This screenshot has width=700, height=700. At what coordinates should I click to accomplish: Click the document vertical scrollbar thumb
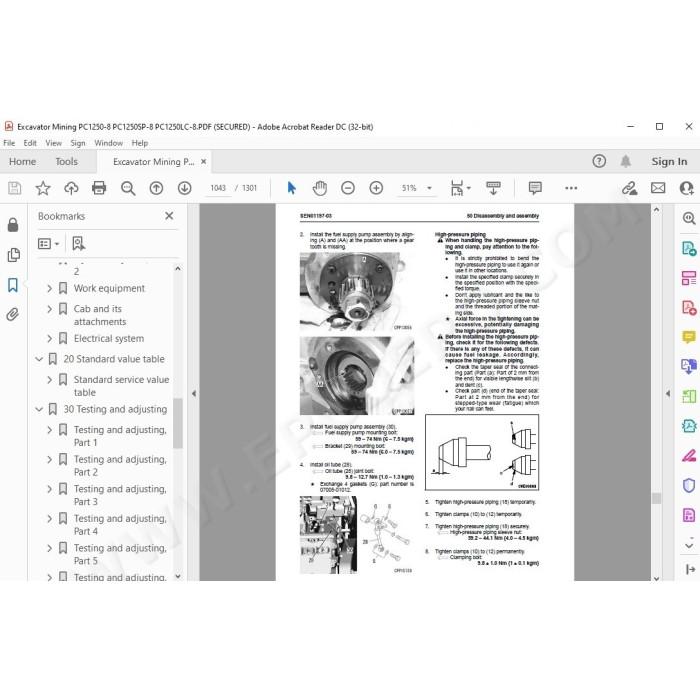click(656, 498)
